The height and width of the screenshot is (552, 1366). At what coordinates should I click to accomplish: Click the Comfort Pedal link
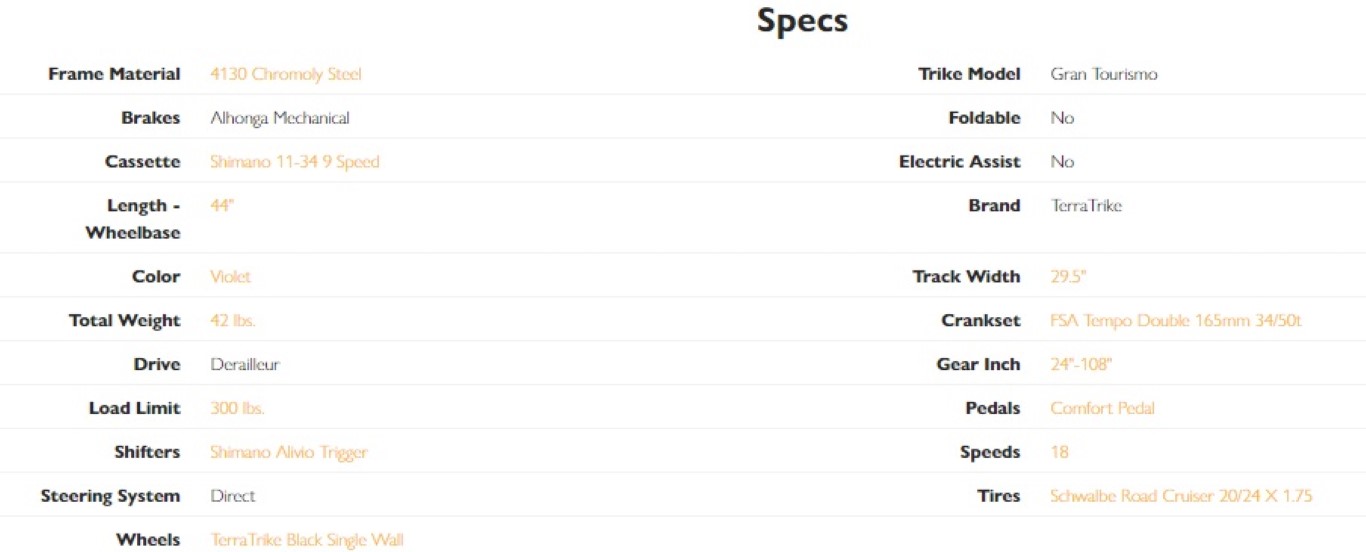pyautogui.click(x=1102, y=408)
